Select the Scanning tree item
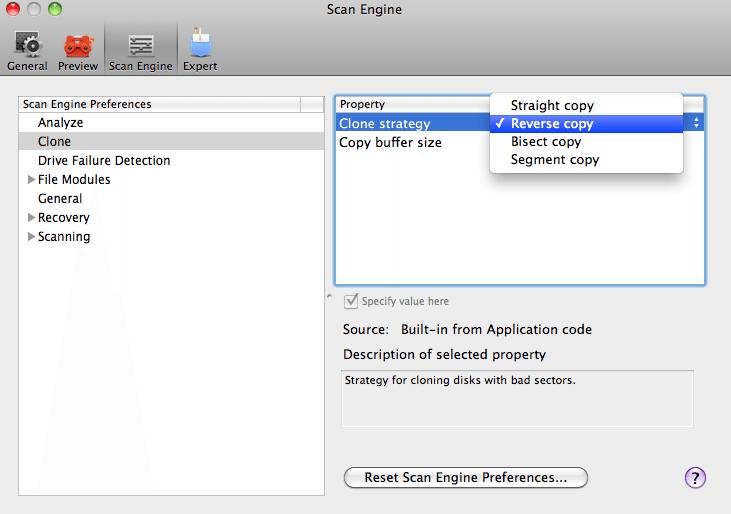 click(172, 237)
